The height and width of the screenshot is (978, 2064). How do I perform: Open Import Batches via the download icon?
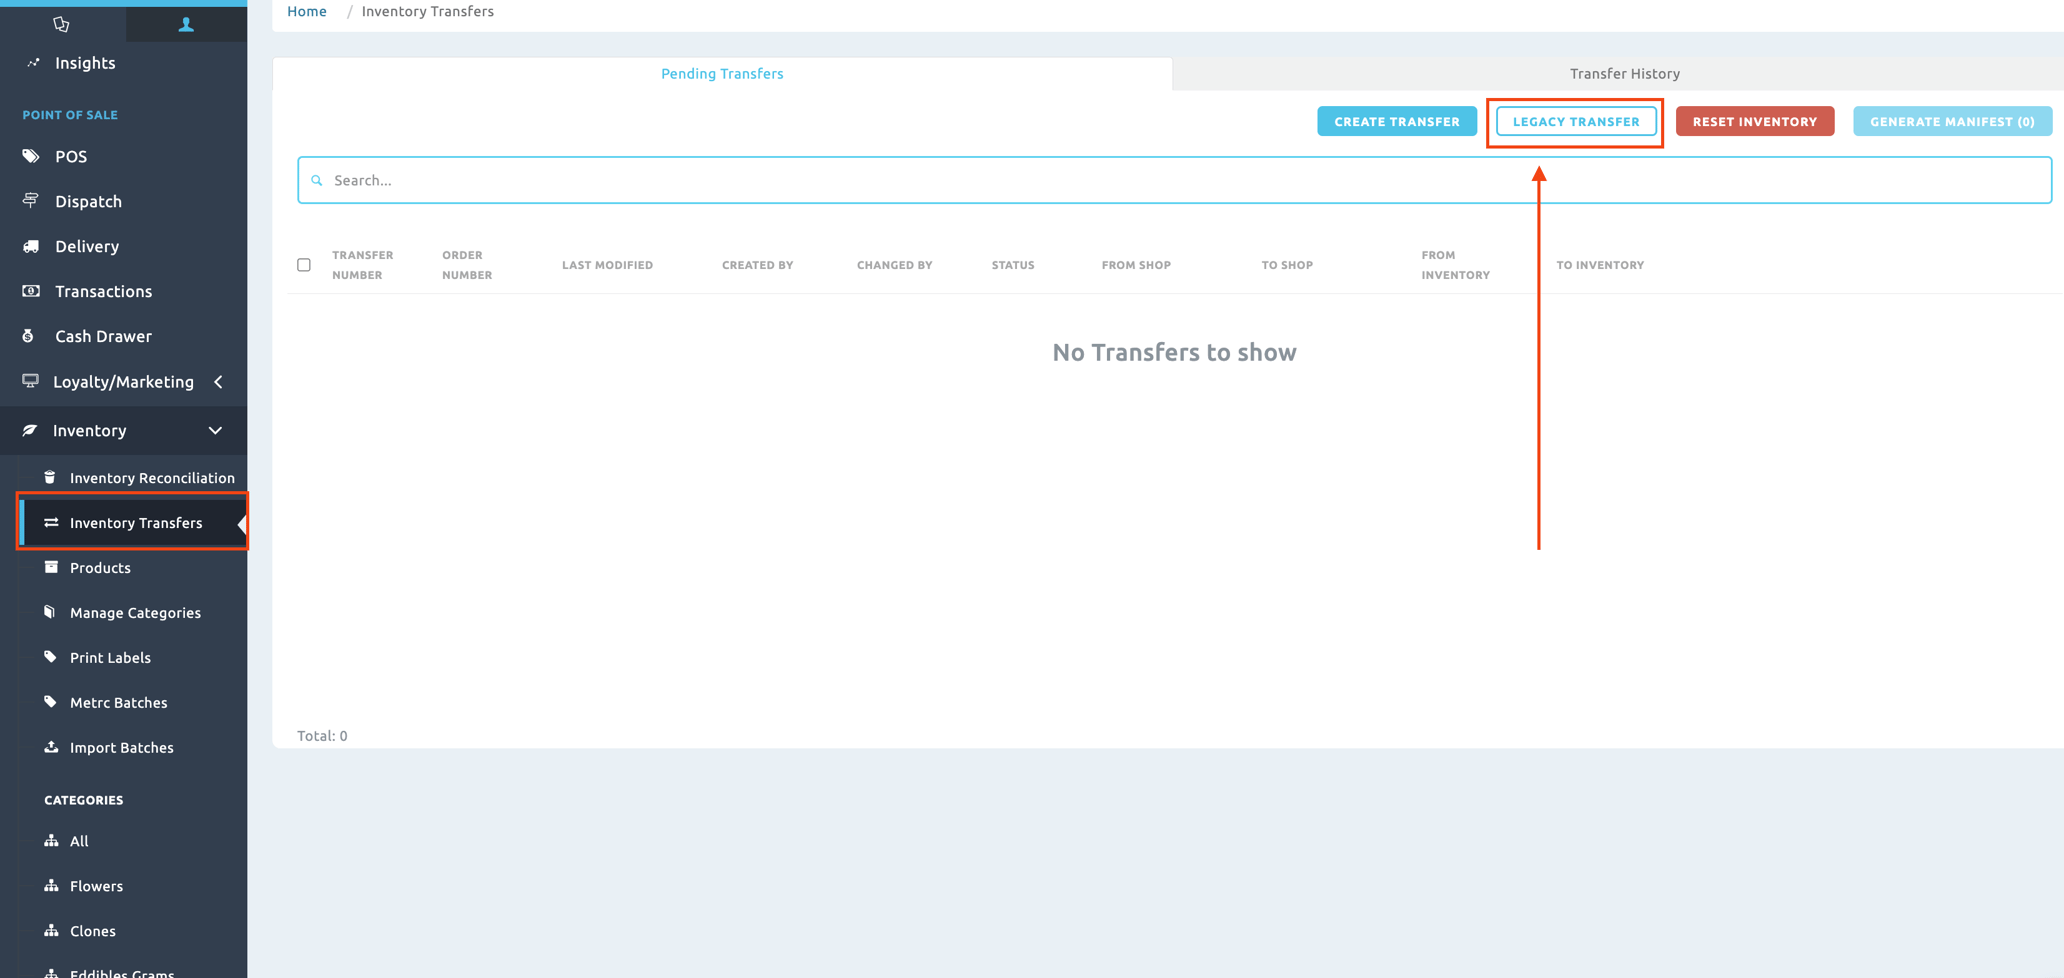pos(51,747)
